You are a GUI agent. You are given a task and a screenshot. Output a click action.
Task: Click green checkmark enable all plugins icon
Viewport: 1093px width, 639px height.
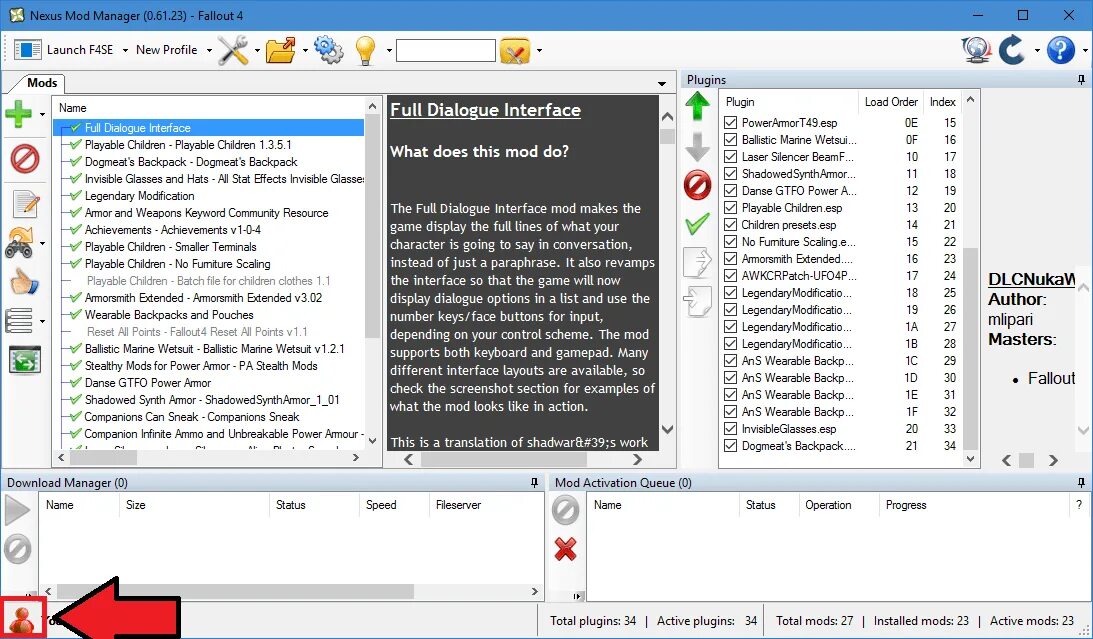697,224
